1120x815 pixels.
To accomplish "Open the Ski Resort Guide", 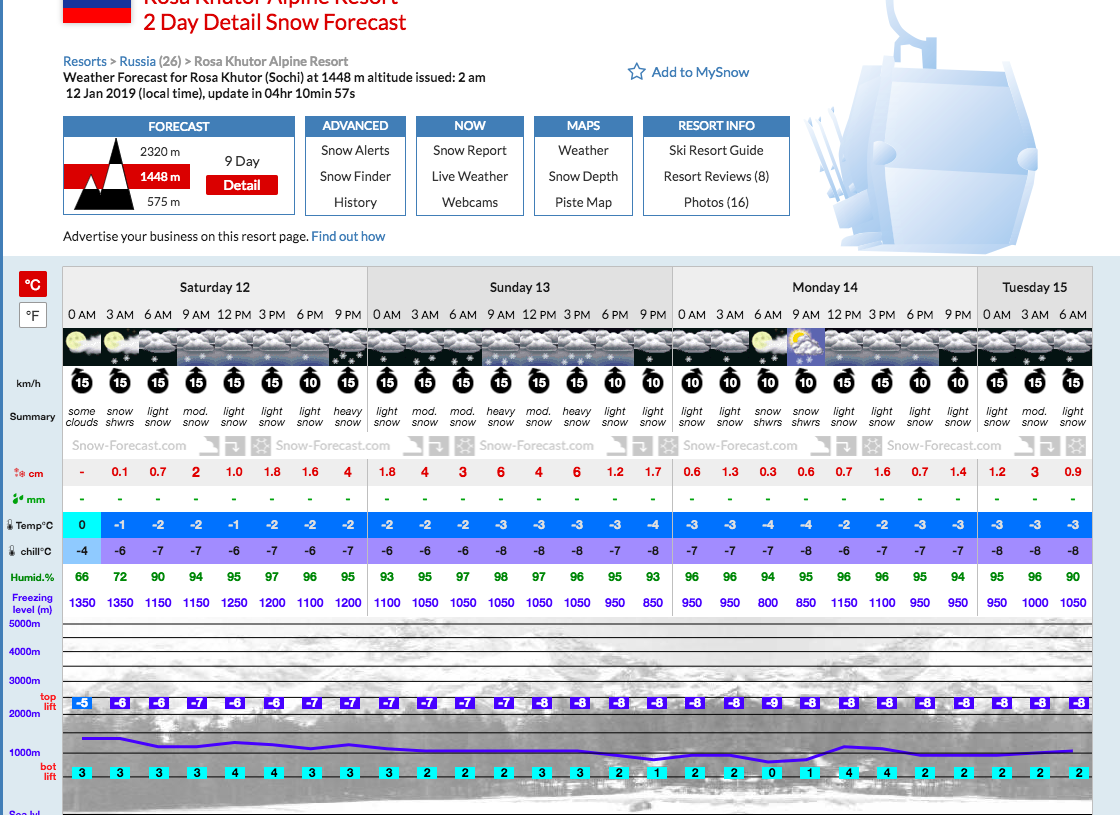I will (716, 151).
